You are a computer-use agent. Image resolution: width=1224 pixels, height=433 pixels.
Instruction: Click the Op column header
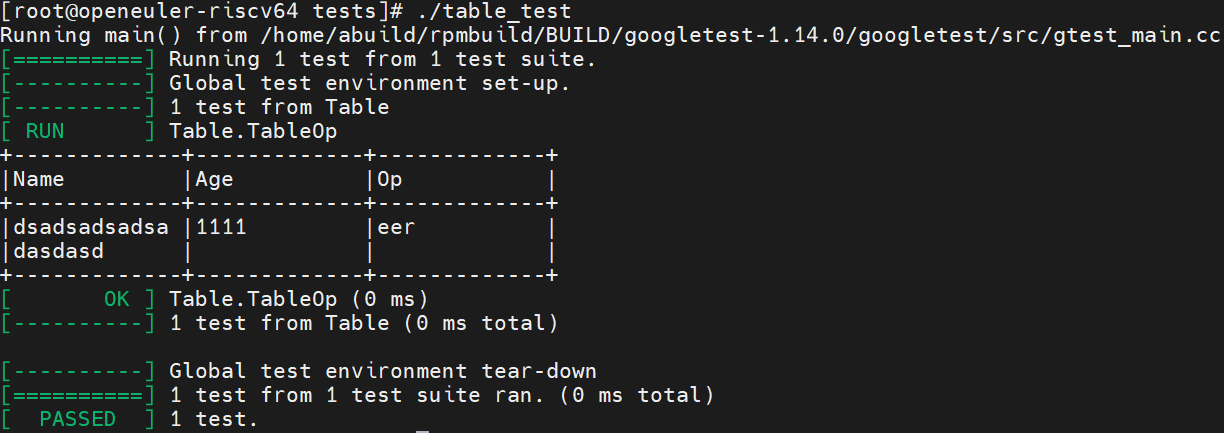pyautogui.click(x=389, y=180)
